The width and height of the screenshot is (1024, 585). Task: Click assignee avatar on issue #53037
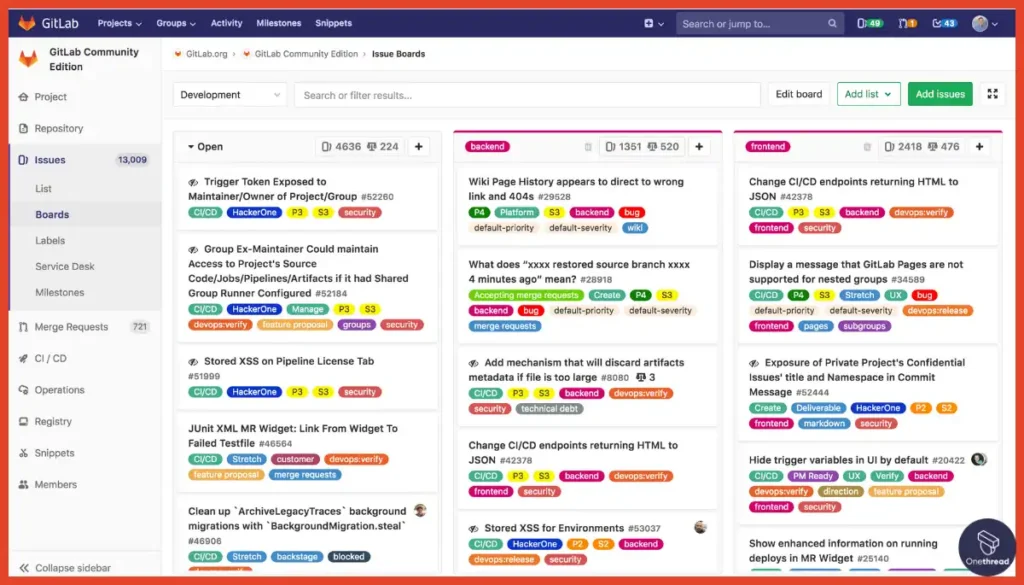point(700,528)
